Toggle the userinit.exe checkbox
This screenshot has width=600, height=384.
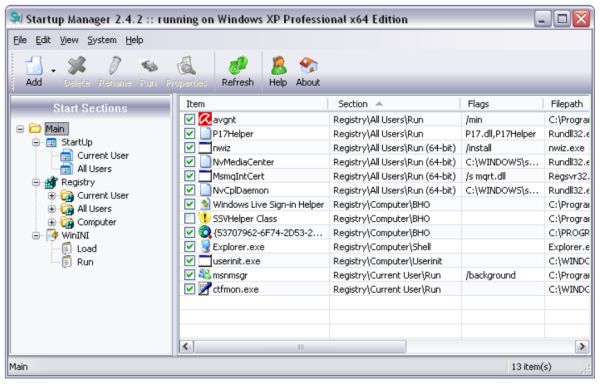click(189, 261)
